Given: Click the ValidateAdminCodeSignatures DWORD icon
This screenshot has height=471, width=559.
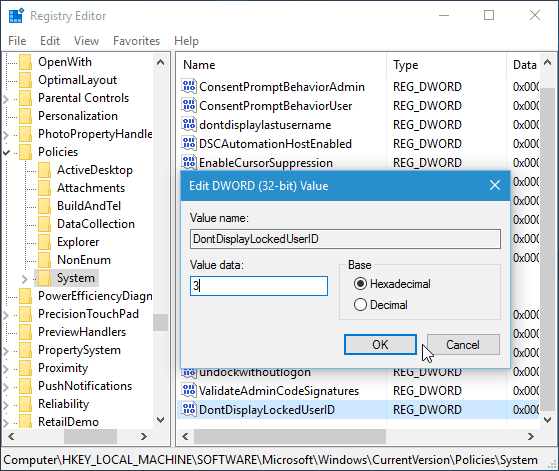Looking at the screenshot, I should (x=189, y=391).
